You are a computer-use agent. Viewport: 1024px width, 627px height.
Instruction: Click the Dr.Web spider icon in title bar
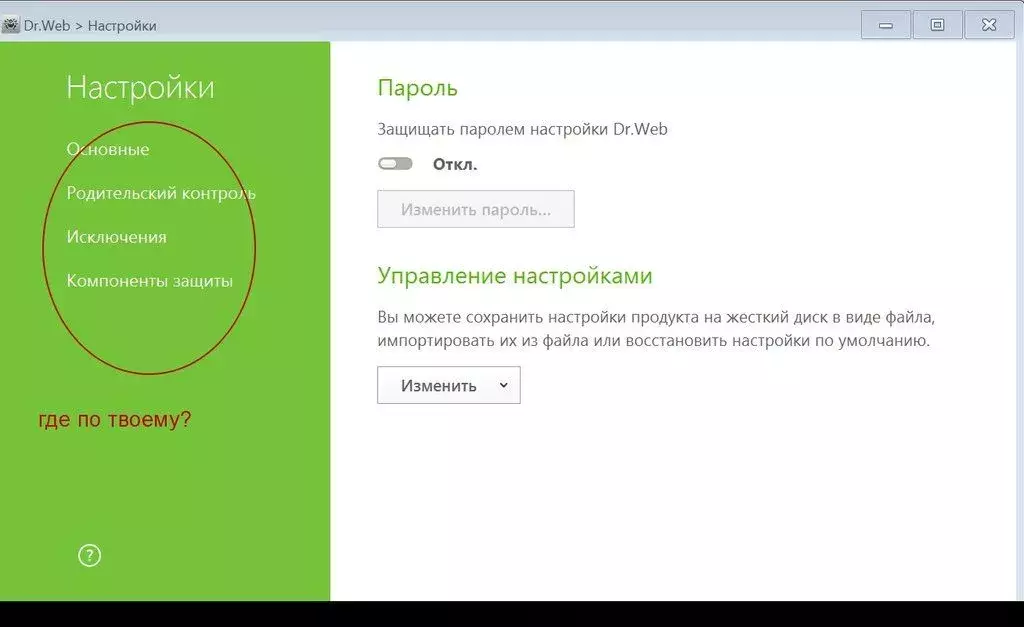coord(10,25)
